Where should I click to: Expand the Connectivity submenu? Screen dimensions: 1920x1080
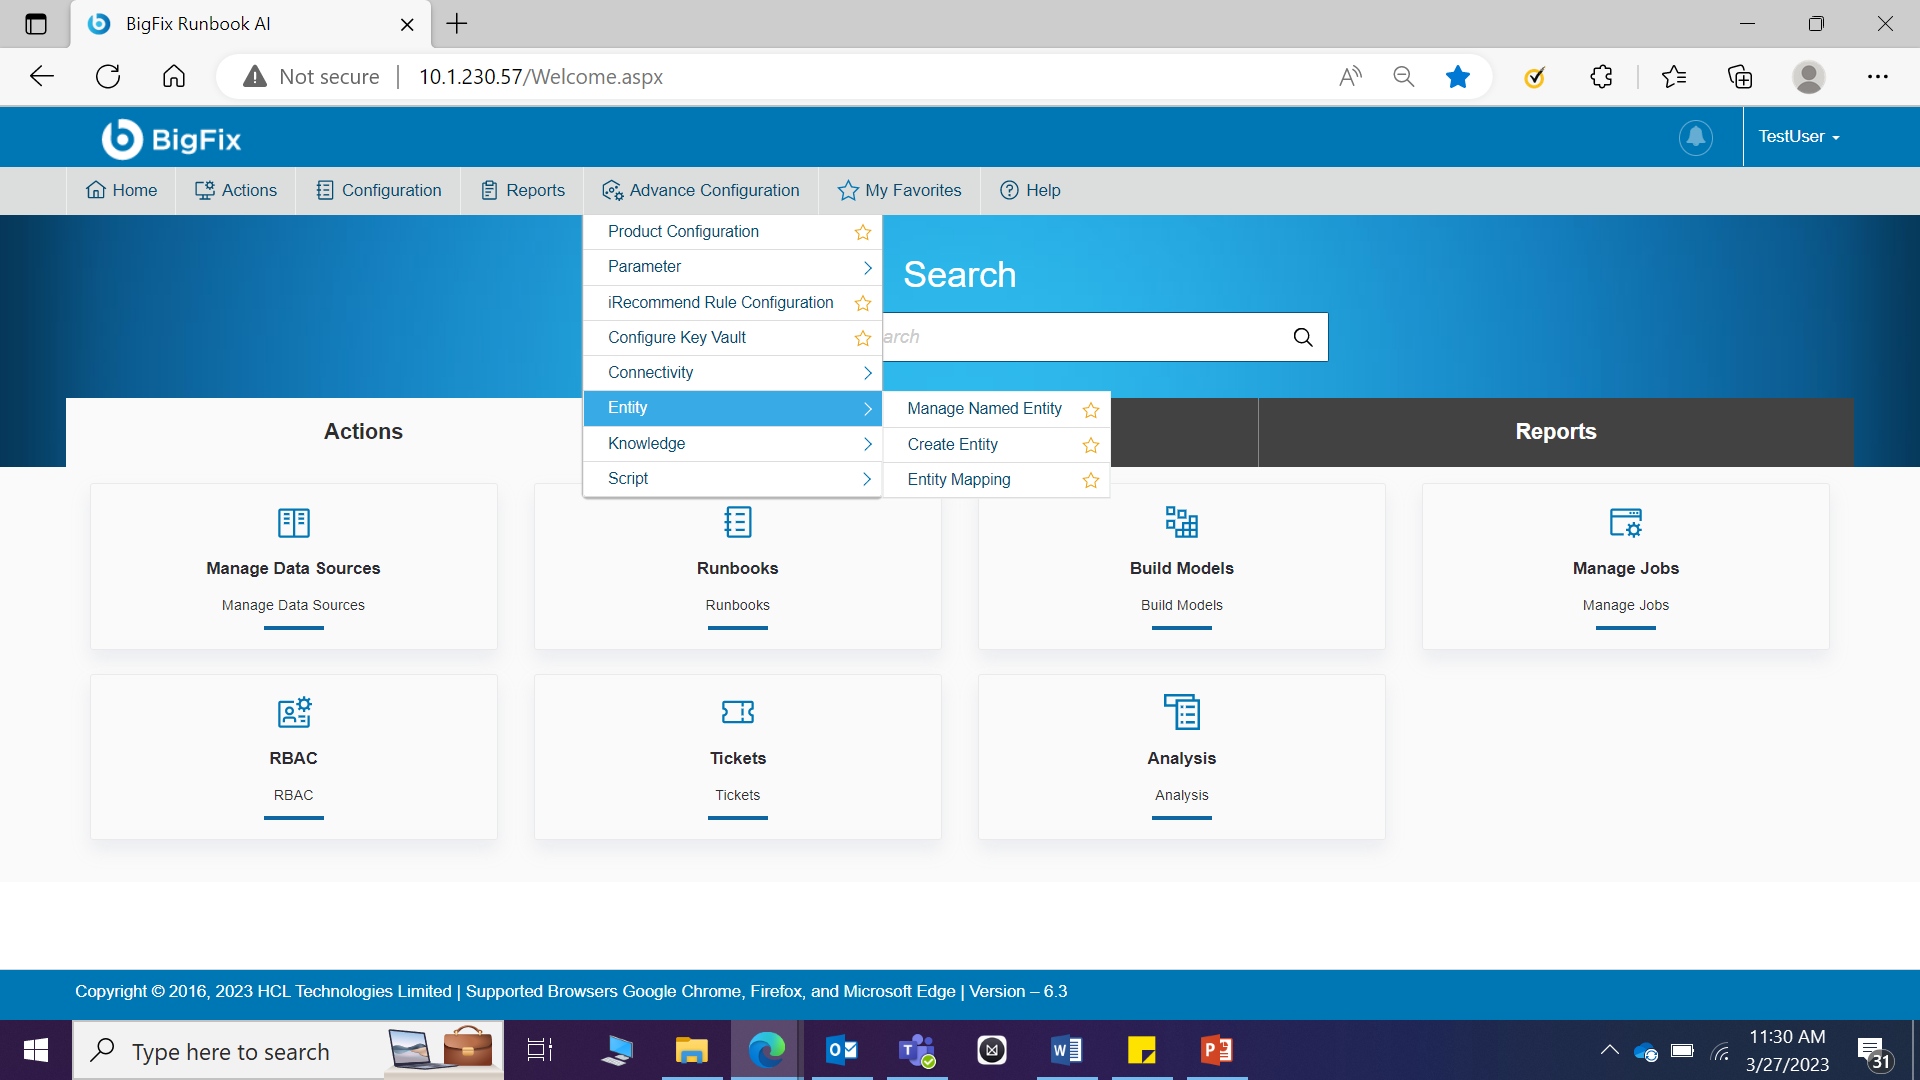[x=733, y=373]
